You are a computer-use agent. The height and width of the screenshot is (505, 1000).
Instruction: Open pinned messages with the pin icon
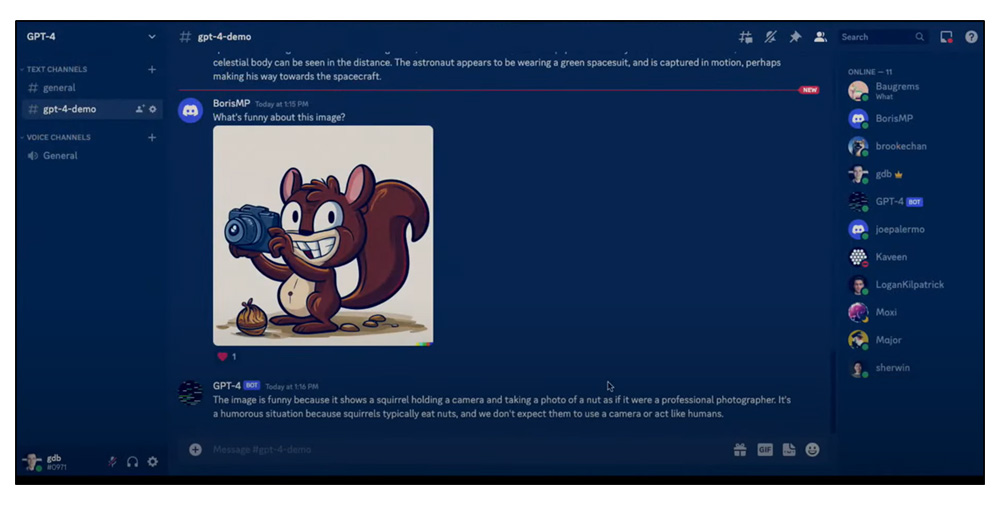(795, 37)
